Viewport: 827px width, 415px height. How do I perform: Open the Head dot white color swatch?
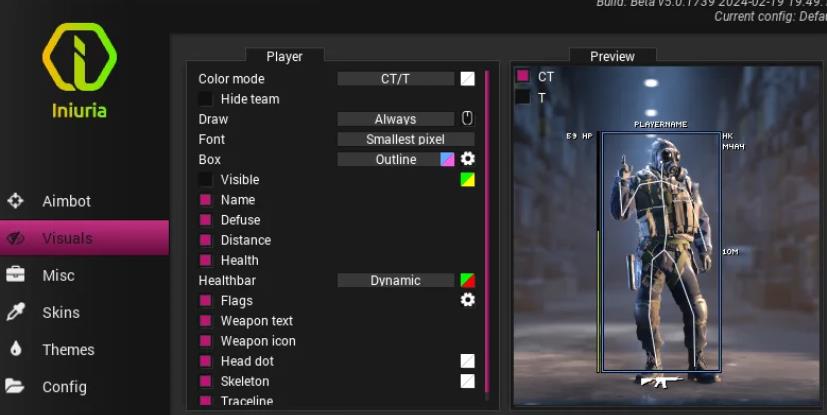coord(467,361)
